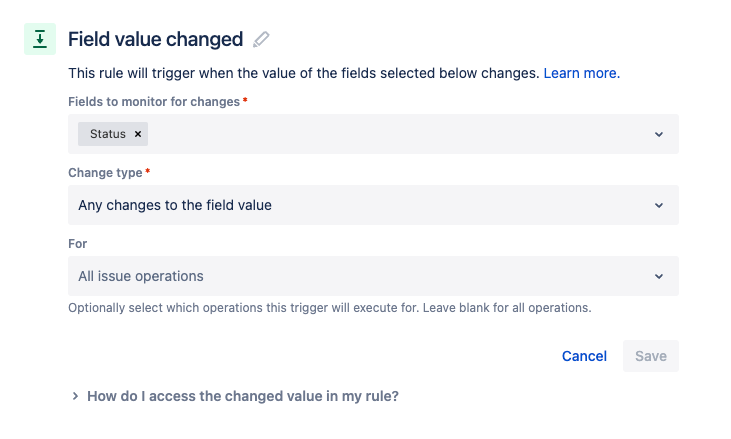Open the Learn more link

tap(582, 73)
